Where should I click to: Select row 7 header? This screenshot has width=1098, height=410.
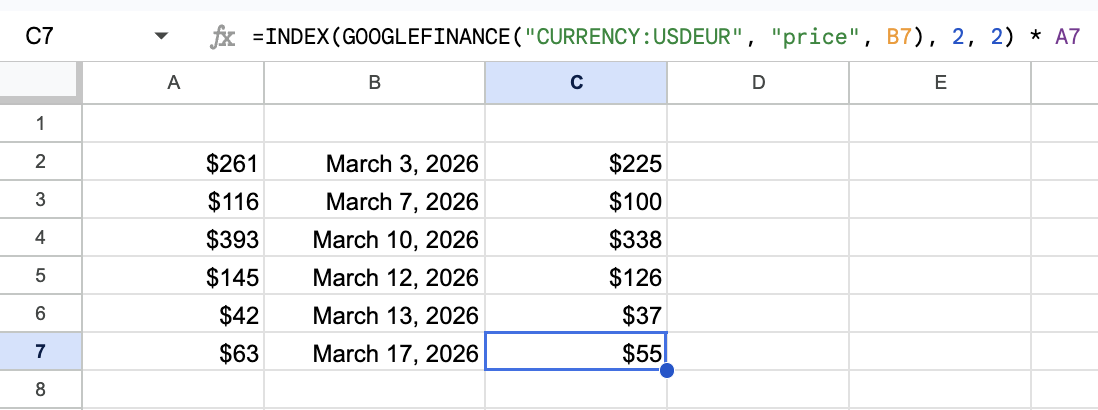click(x=40, y=352)
